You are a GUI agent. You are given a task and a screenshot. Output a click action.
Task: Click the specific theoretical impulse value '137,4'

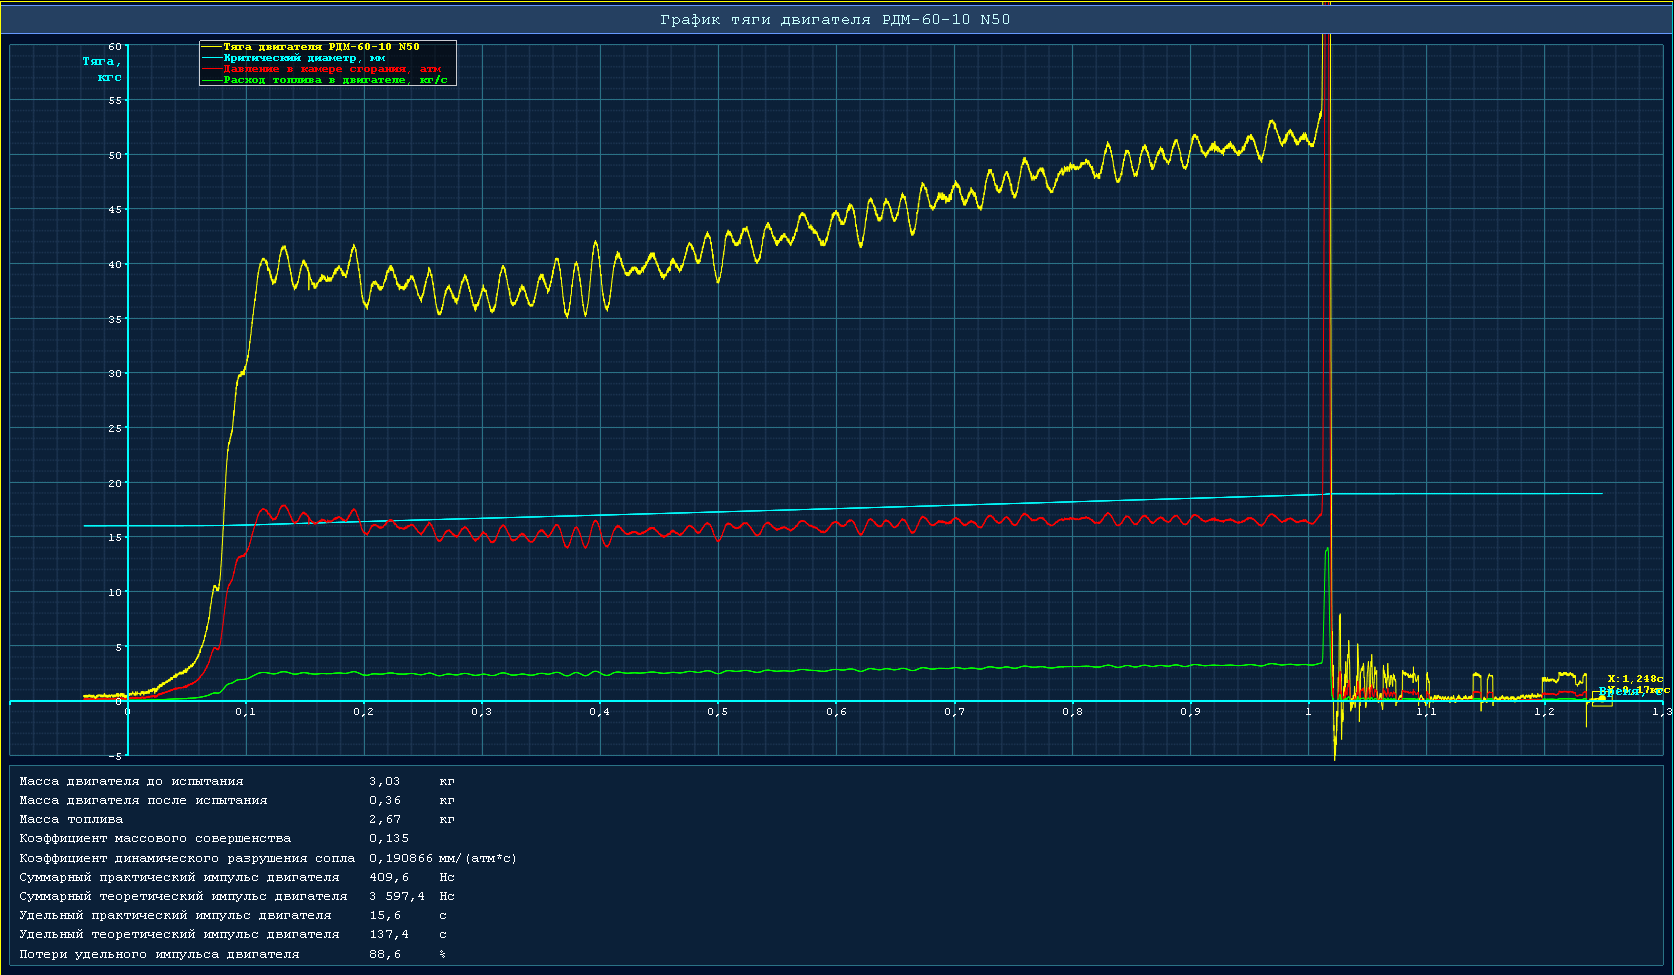pyautogui.click(x=389, y=935)
